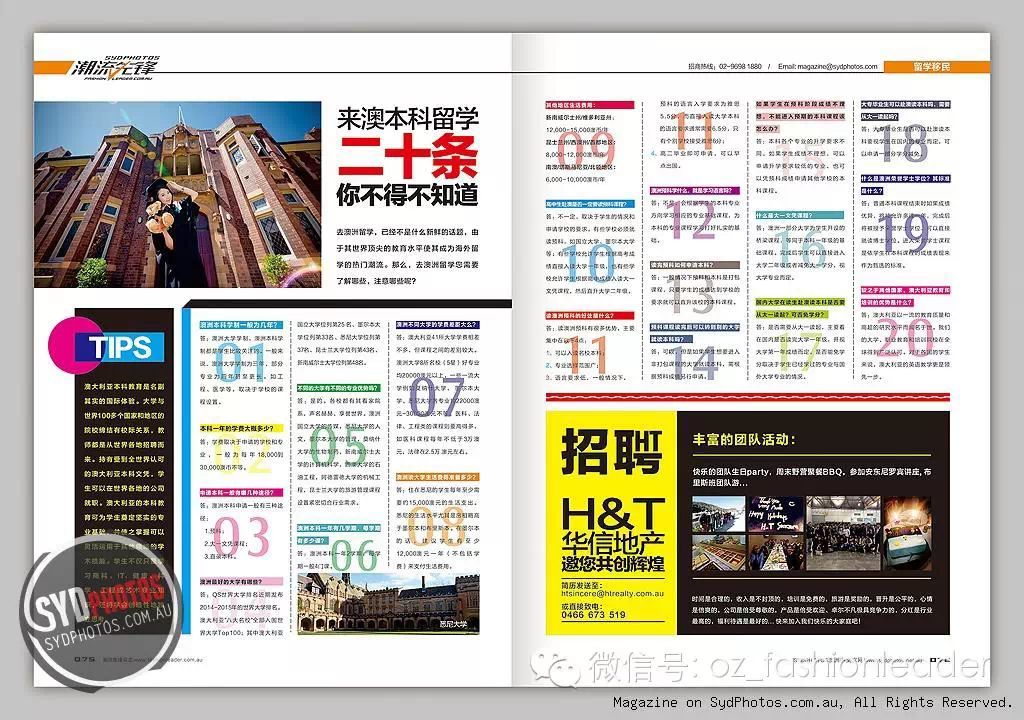Click the large green number '06'
This screenshot has width=1024, height=720.
(355, 553)
